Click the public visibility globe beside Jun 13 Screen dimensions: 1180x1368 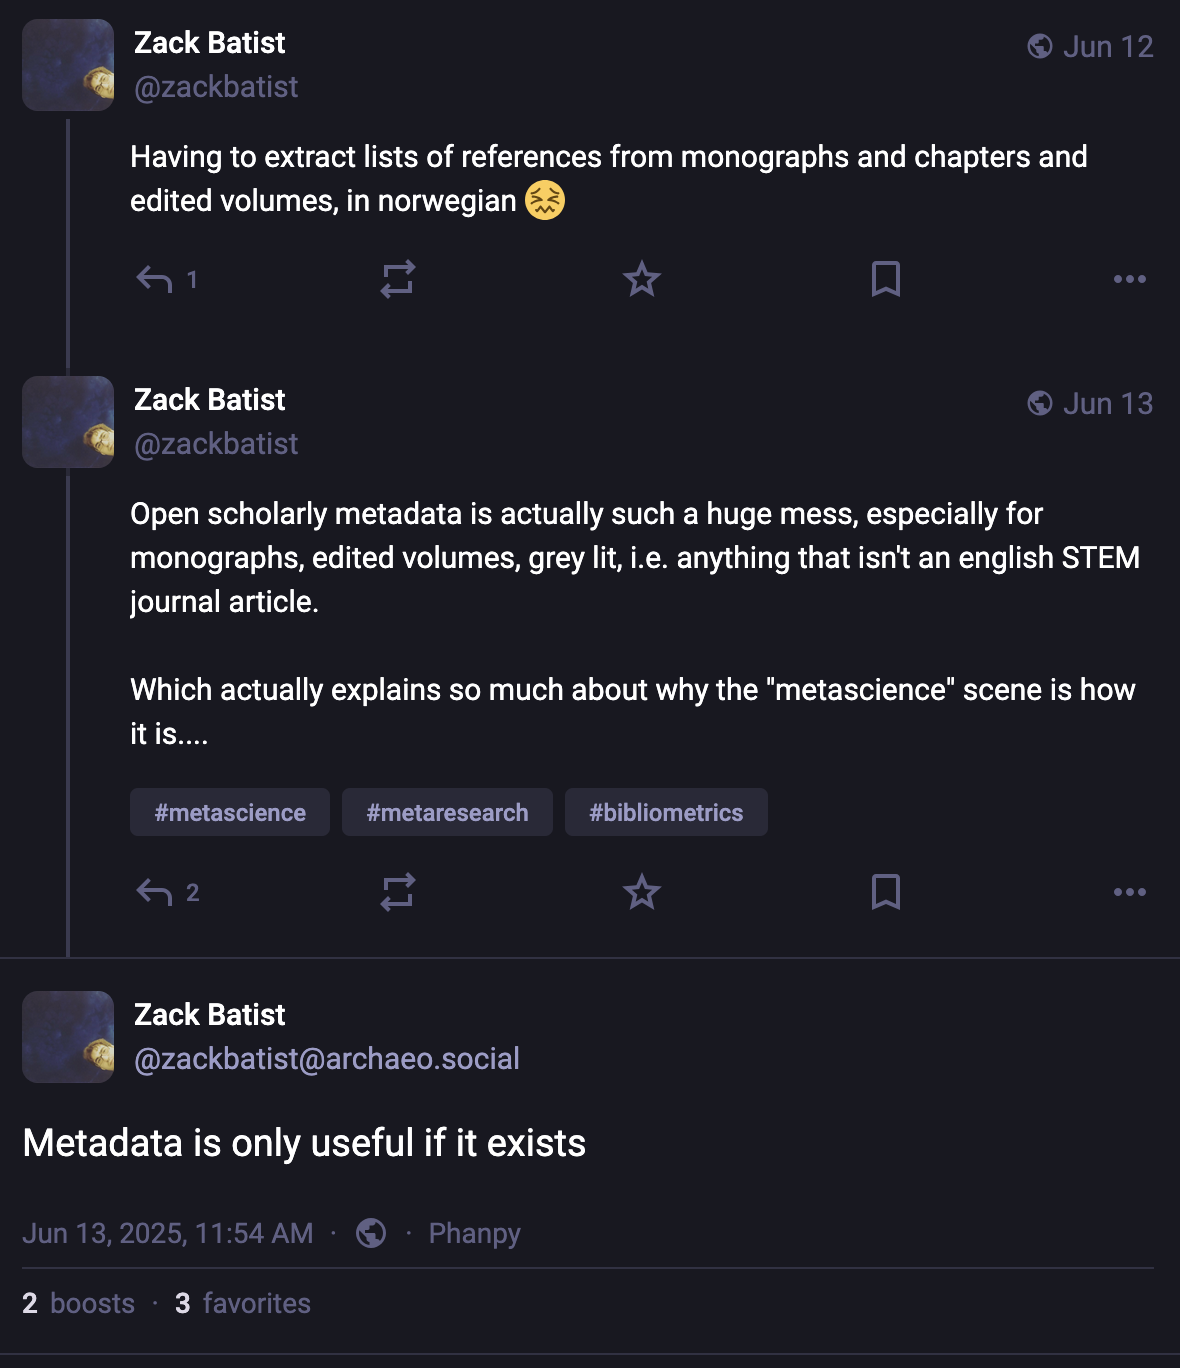[x=1040, y=403]
